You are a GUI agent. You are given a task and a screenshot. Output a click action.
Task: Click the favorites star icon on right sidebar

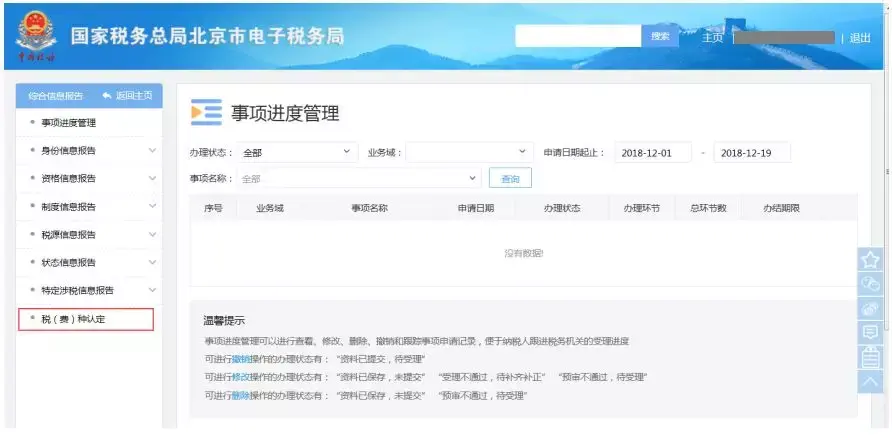(x=870, y=260)
